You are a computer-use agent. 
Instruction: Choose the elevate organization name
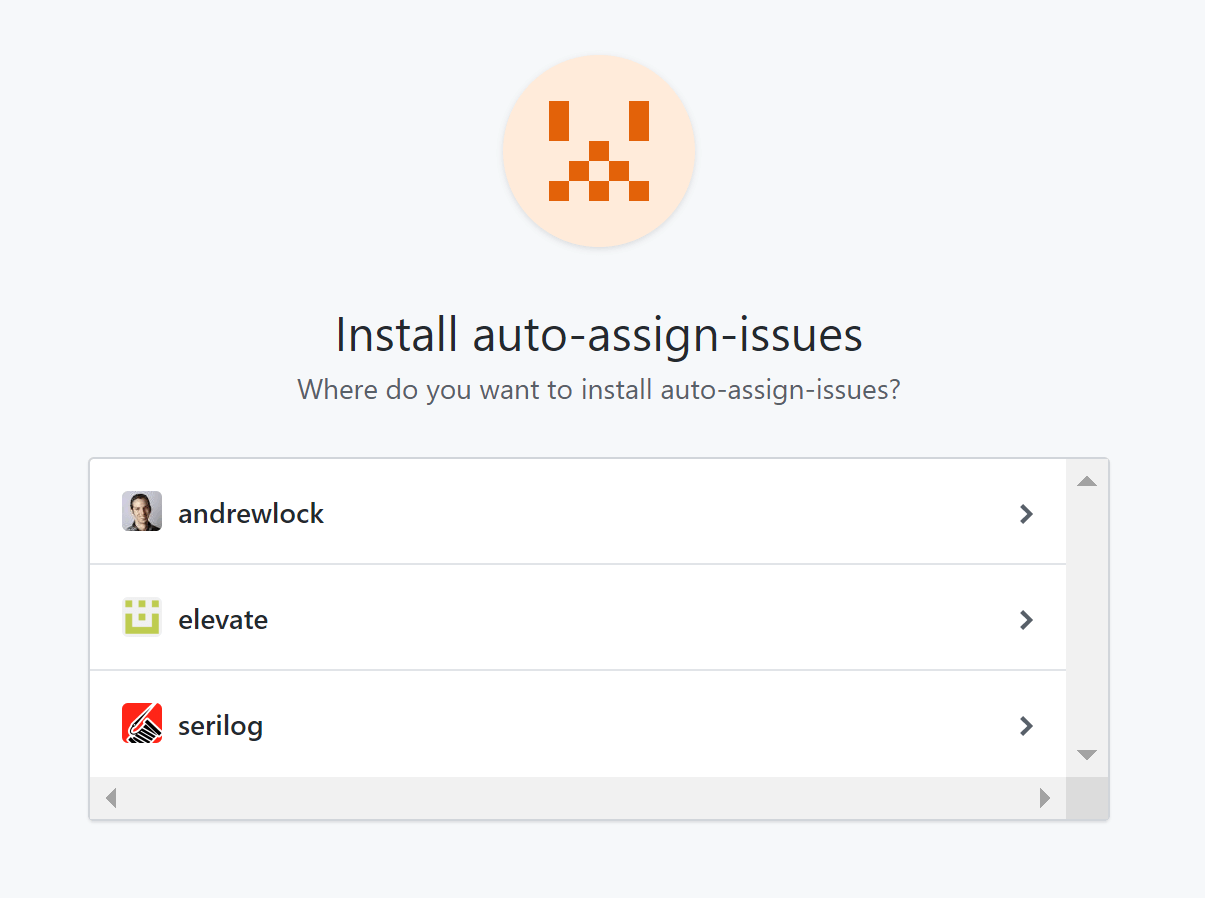pyautogui.click(x=223, y=619)
